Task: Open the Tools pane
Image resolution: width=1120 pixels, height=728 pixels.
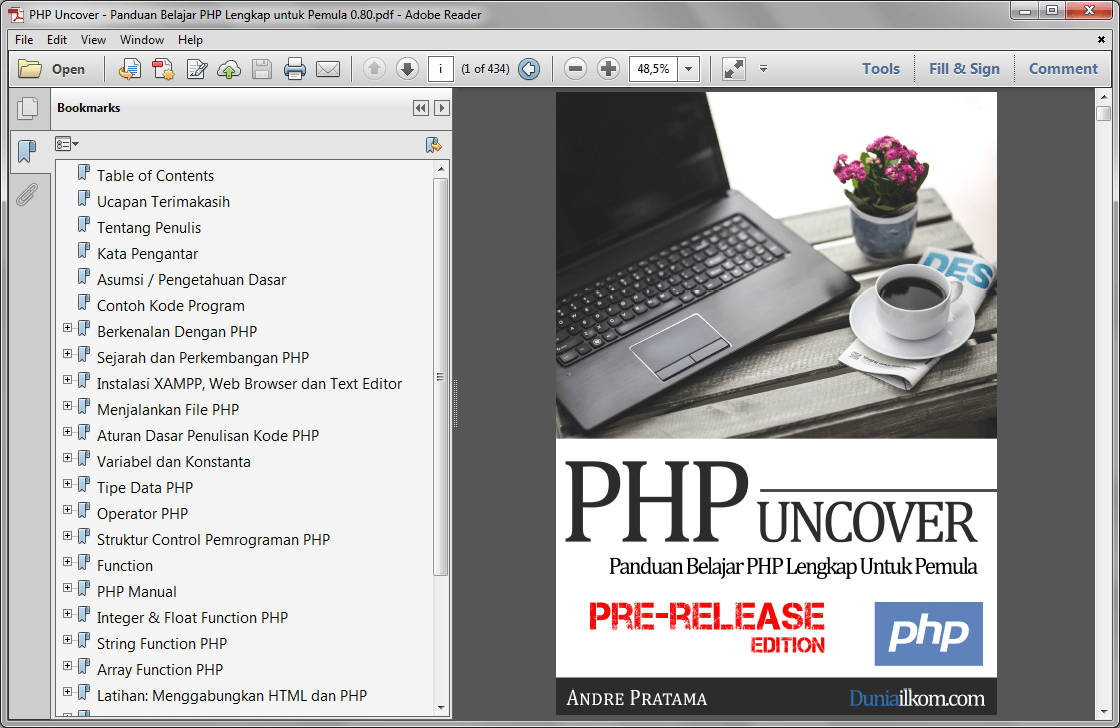Action: tap(881, 69)
